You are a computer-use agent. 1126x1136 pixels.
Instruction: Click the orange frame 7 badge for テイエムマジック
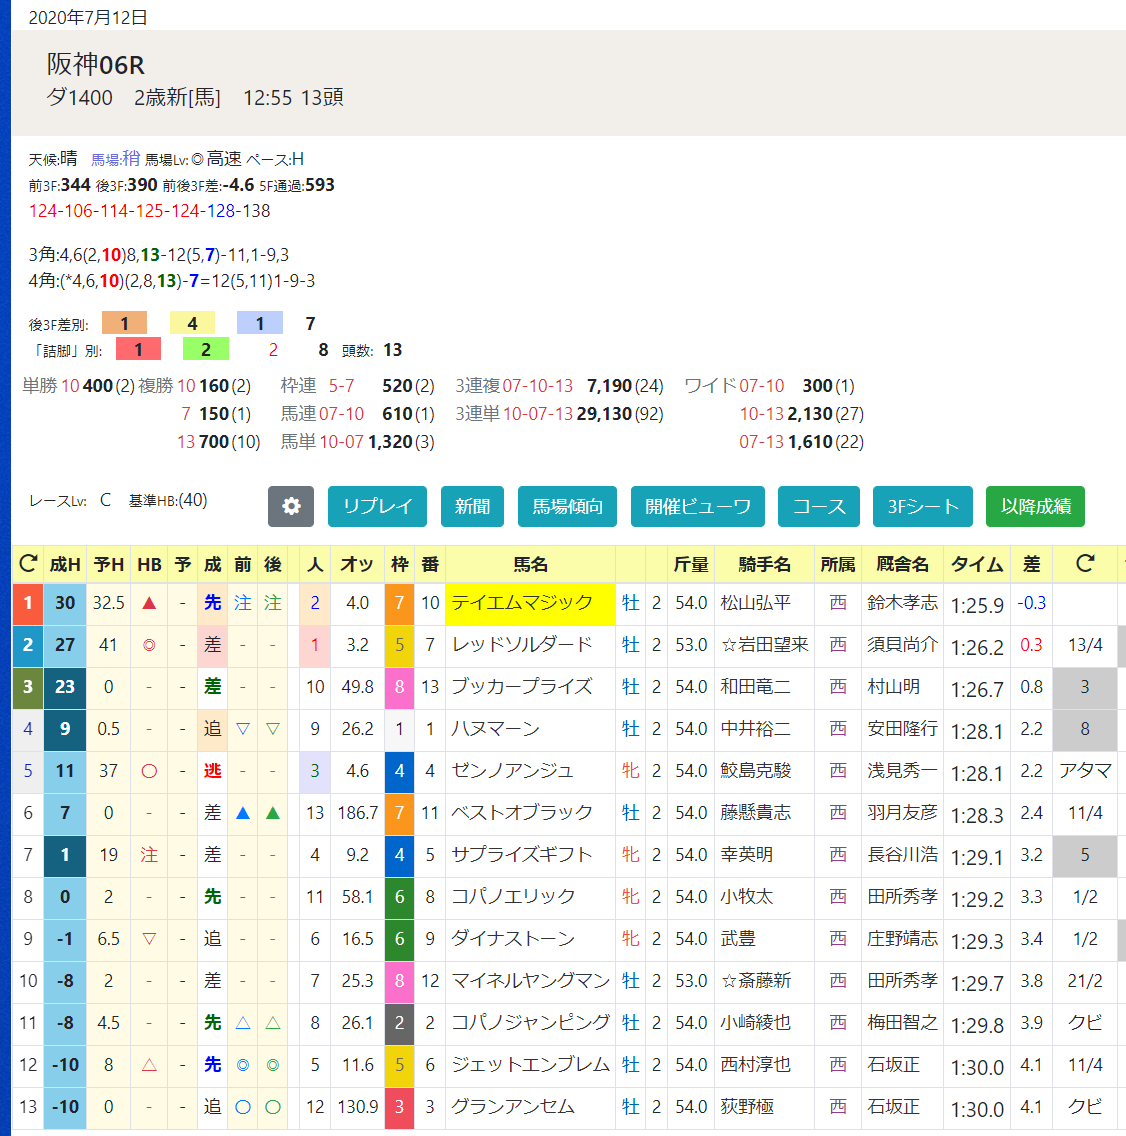tap(399, 604)
